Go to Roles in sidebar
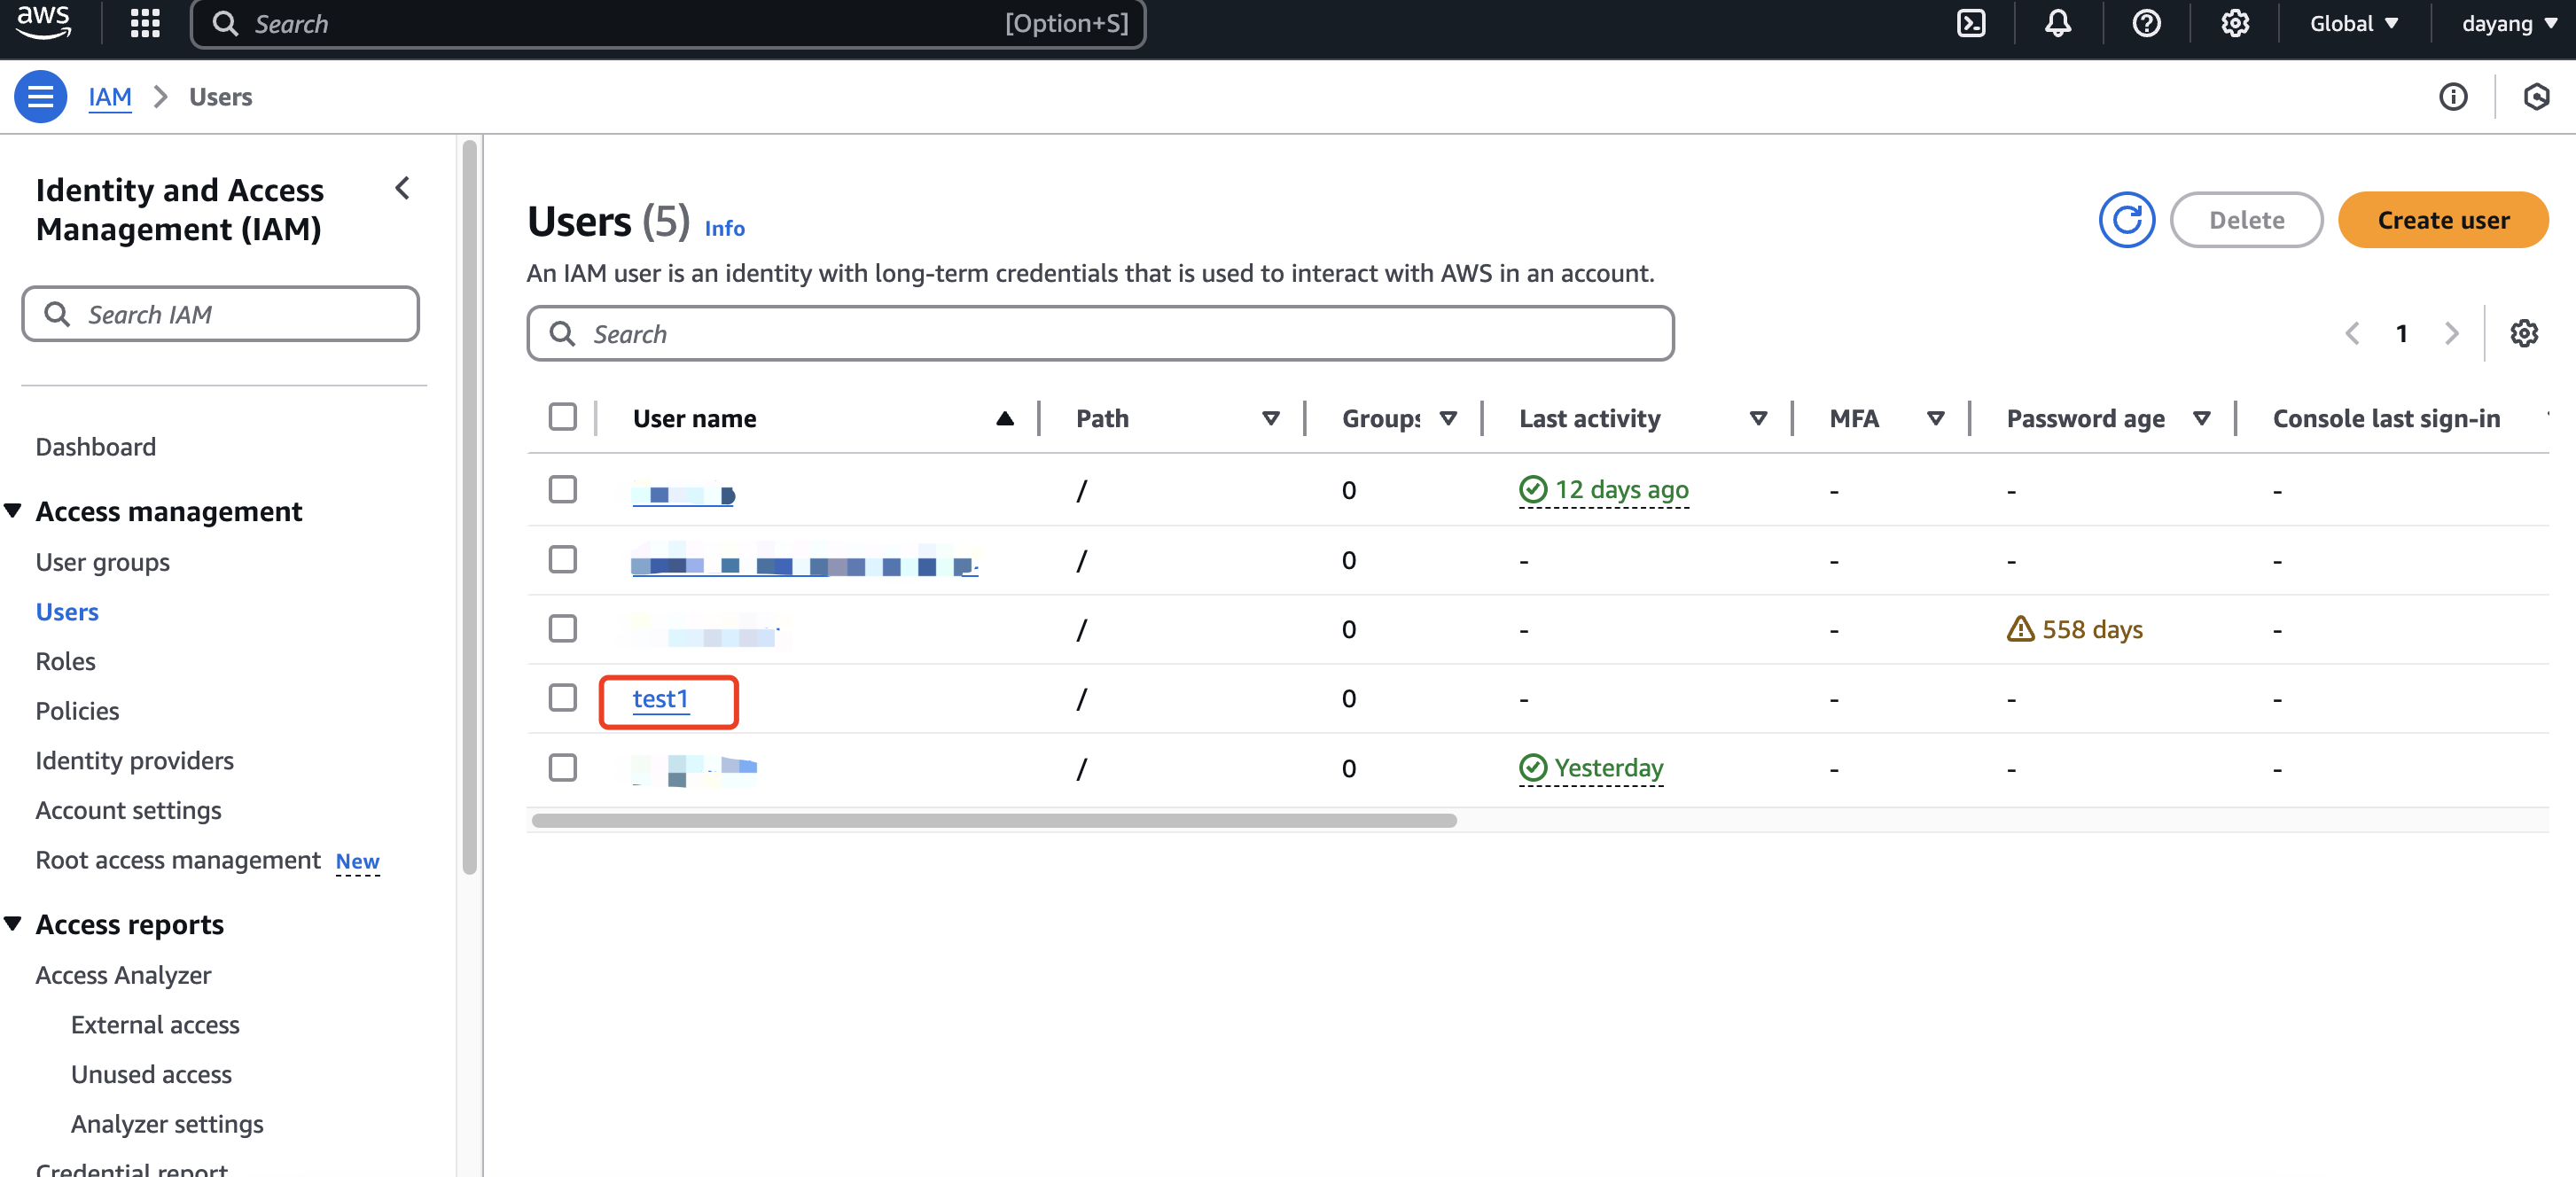 (x=65, y=661)
